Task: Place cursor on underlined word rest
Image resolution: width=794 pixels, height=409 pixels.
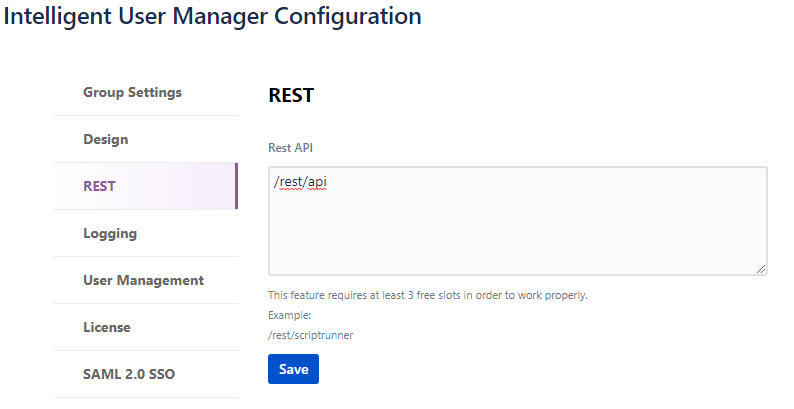Action: tap(290, 183)
